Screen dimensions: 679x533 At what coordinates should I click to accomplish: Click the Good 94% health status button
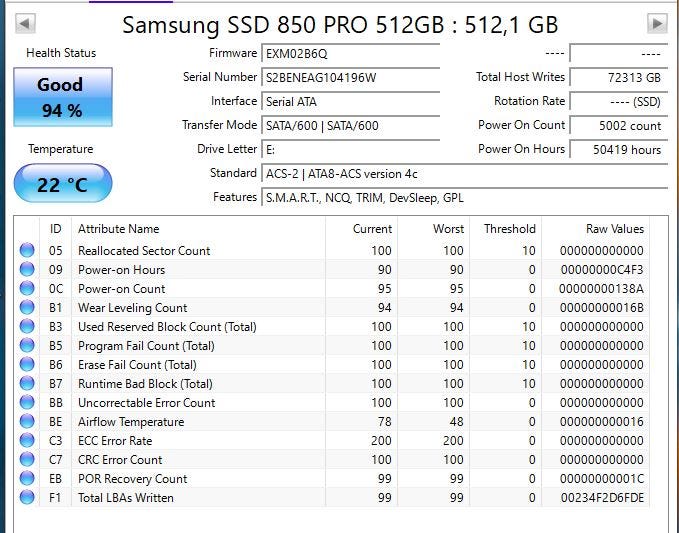click(x=62, y=97)
